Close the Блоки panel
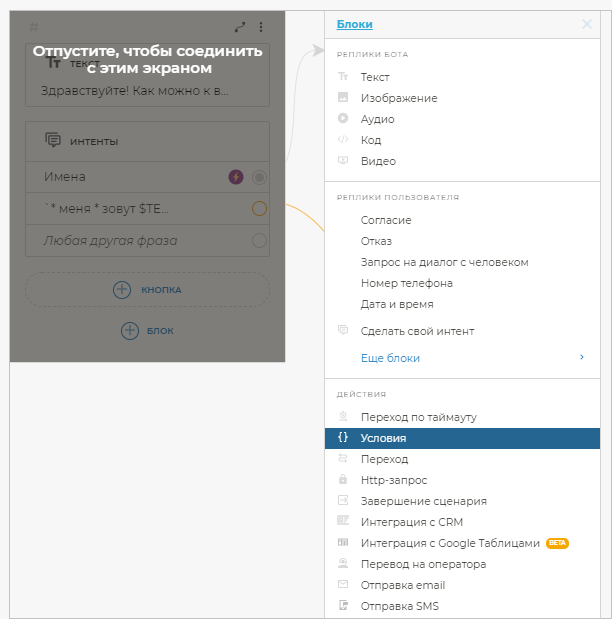 (587, 24)
